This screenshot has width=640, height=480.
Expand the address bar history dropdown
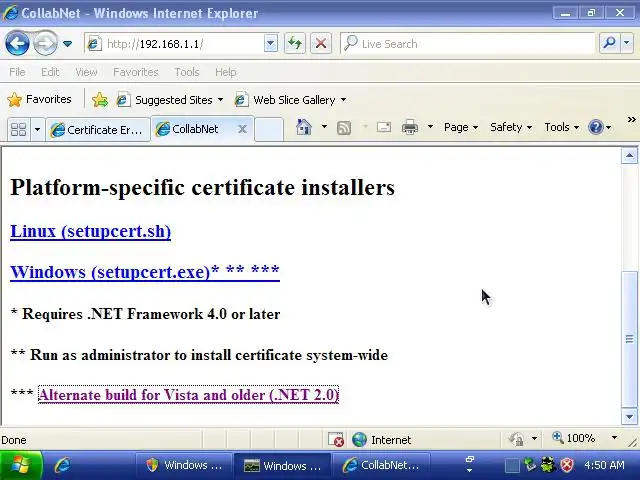tap(271, 43)
